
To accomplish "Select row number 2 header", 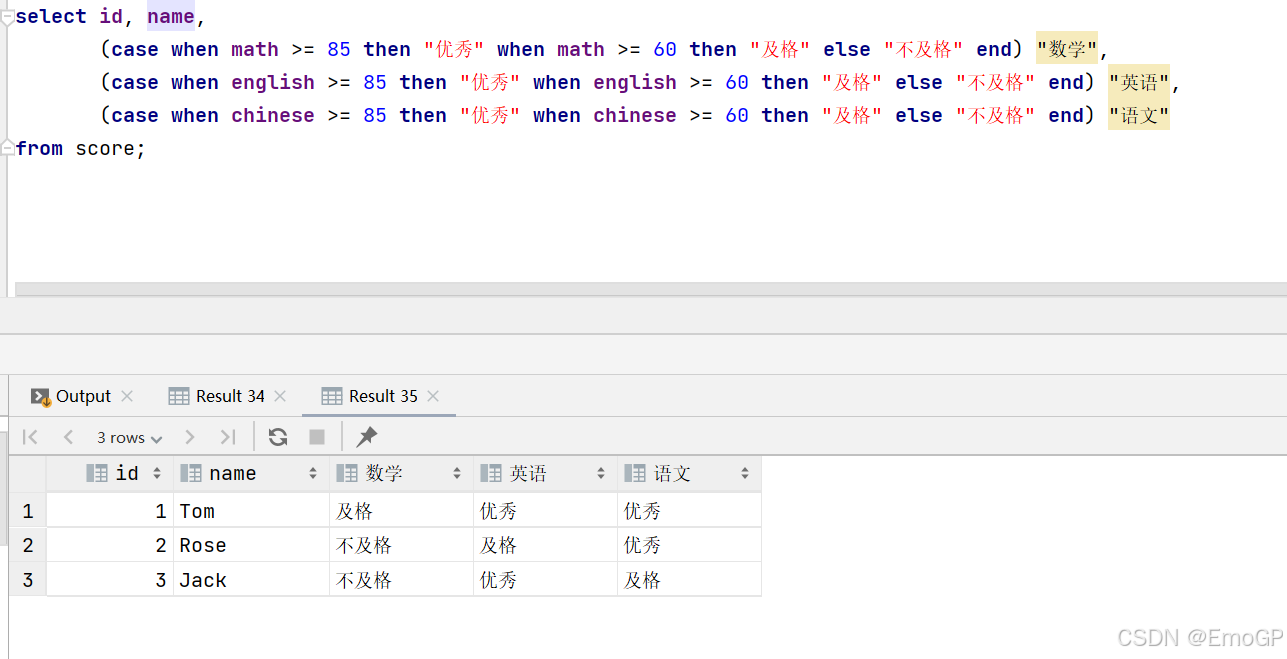I will coord(28,545).
